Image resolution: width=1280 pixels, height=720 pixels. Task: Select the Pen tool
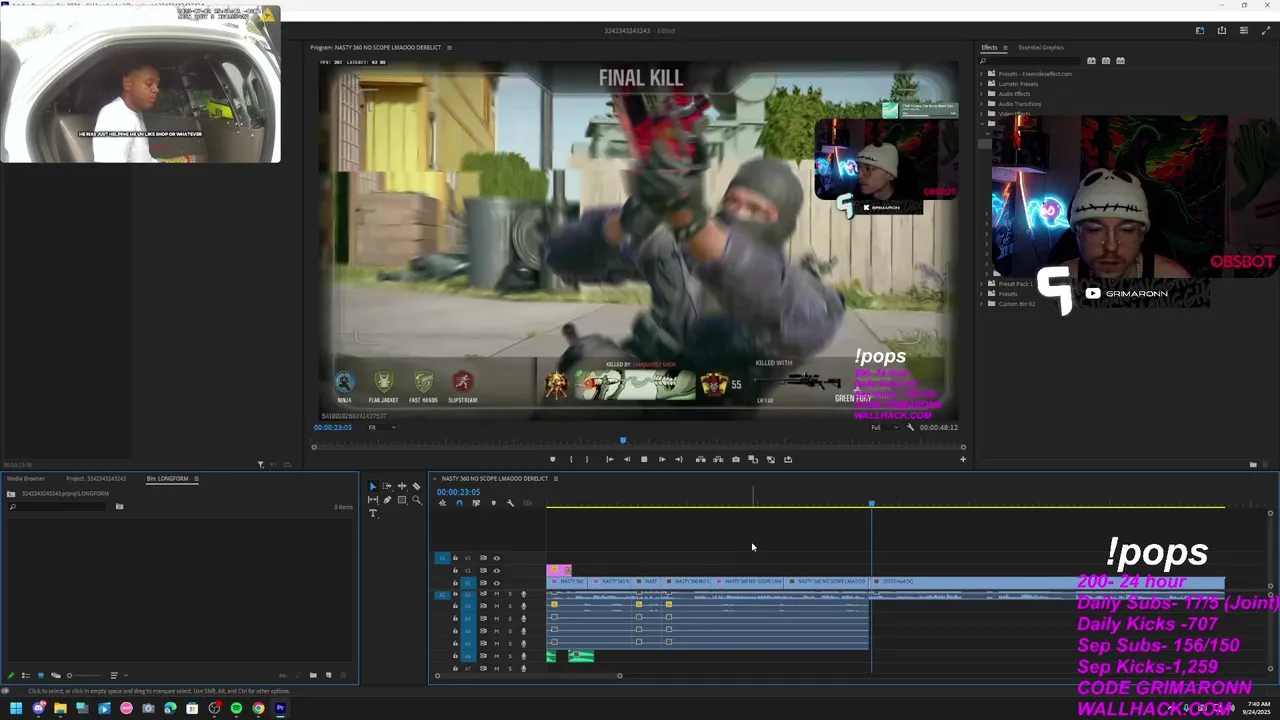pos(387,500)
